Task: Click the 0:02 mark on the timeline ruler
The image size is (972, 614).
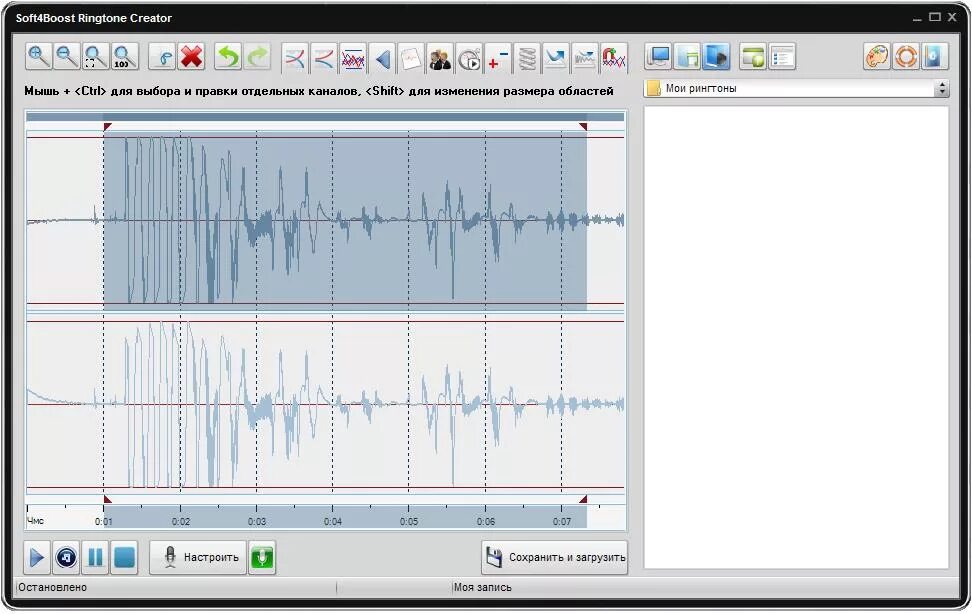Action: click(181, 521)
